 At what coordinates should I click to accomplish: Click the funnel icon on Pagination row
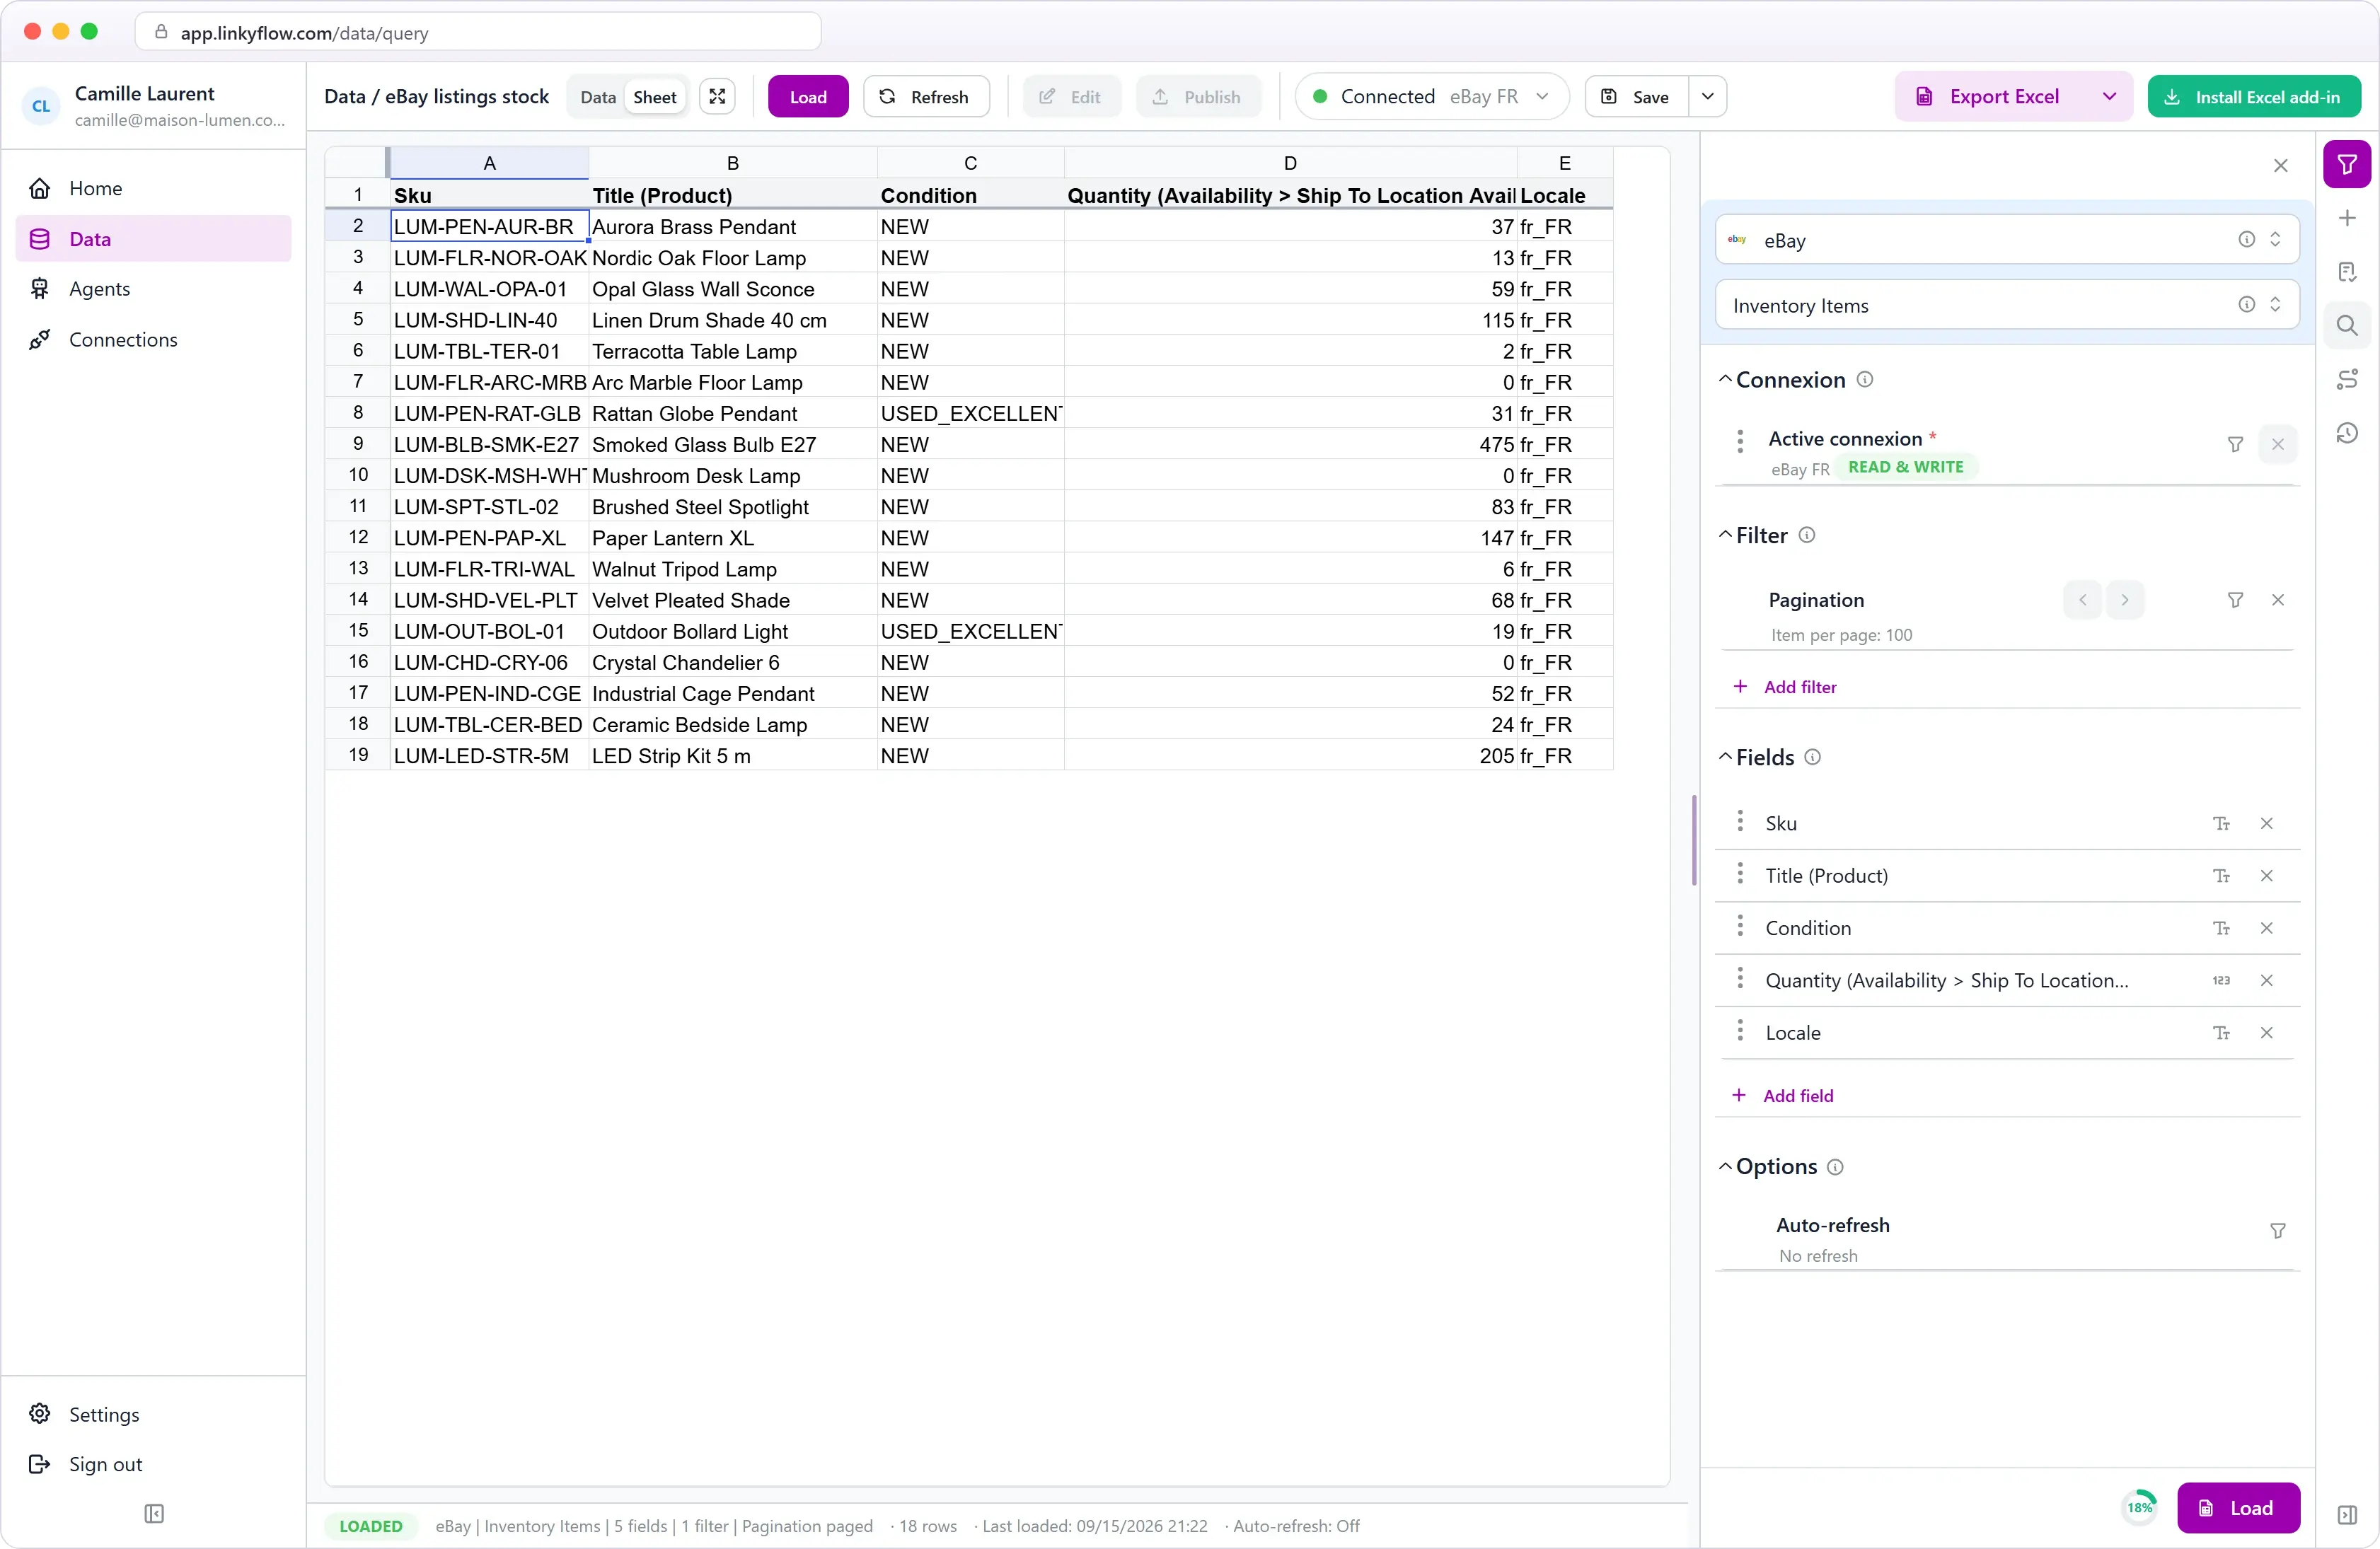coord(2235,600)
